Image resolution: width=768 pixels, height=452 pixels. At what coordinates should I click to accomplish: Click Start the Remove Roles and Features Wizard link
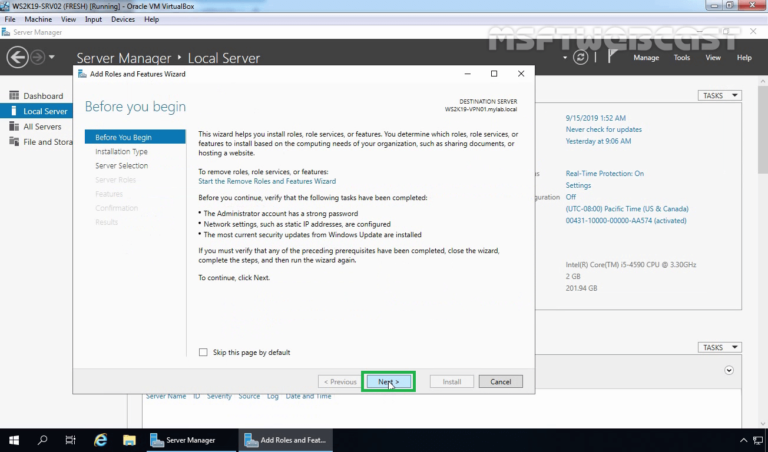266,181
